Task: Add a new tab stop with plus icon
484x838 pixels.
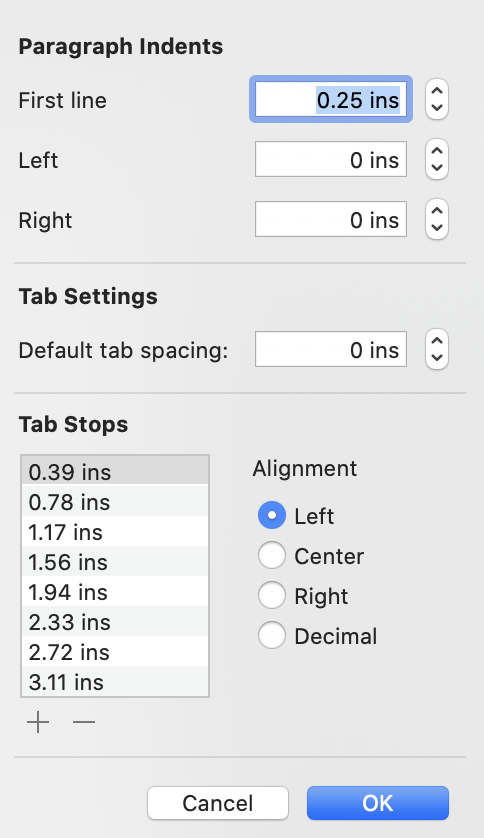Action: tap(38, 722)
